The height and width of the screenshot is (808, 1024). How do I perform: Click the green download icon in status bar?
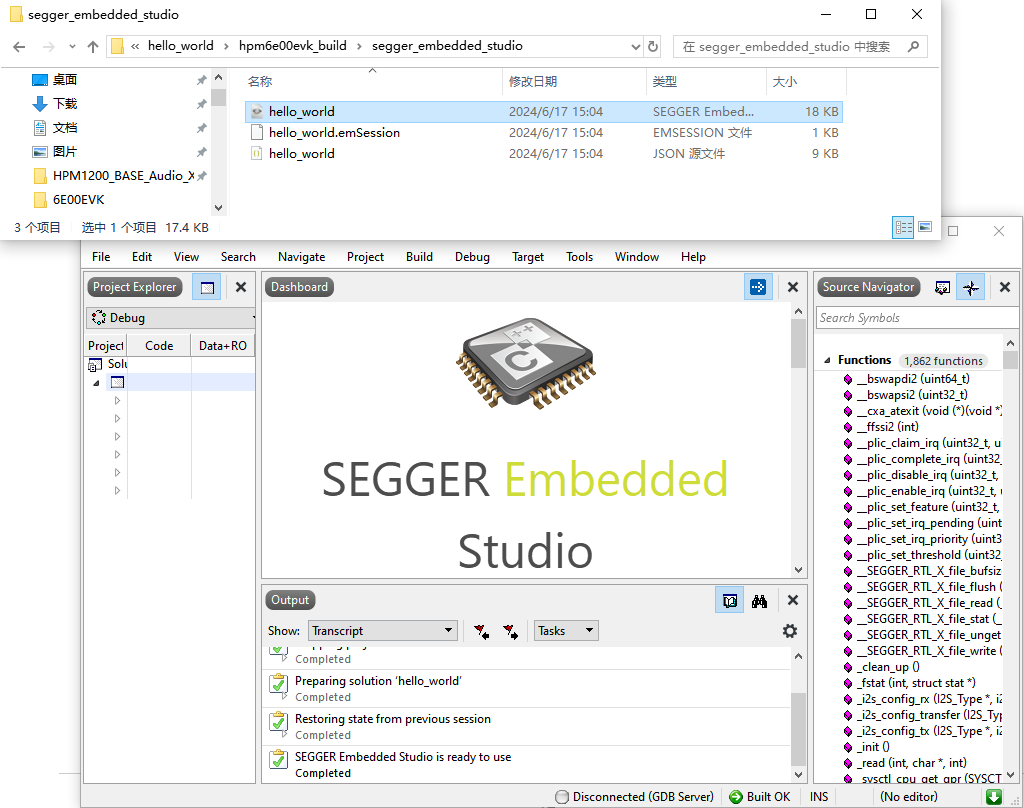tap(993, 797)
